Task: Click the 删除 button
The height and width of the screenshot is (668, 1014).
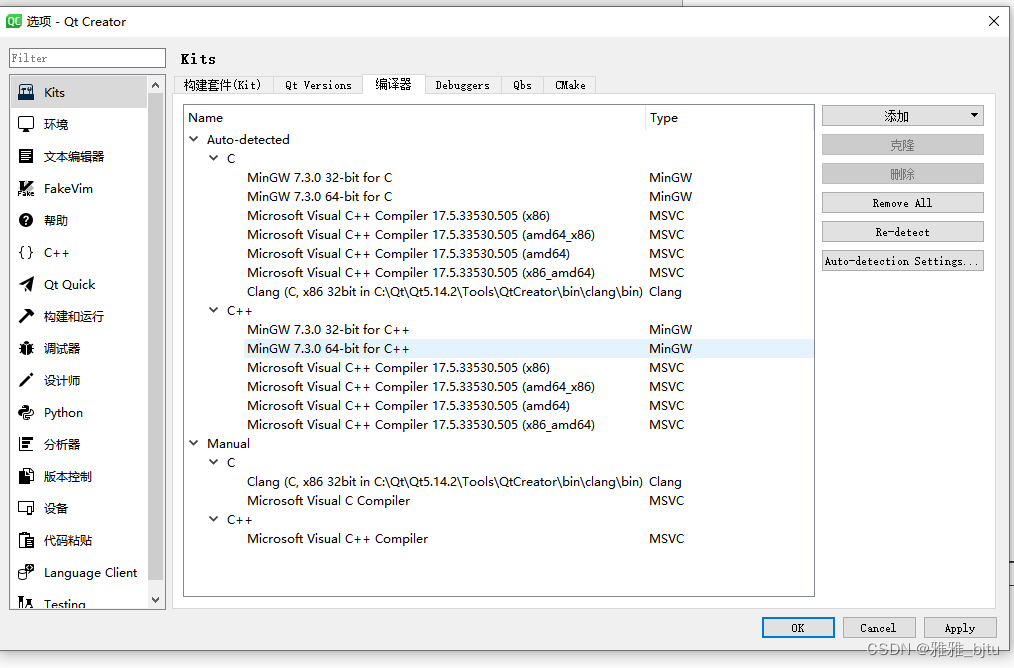Action: (903, 174)
